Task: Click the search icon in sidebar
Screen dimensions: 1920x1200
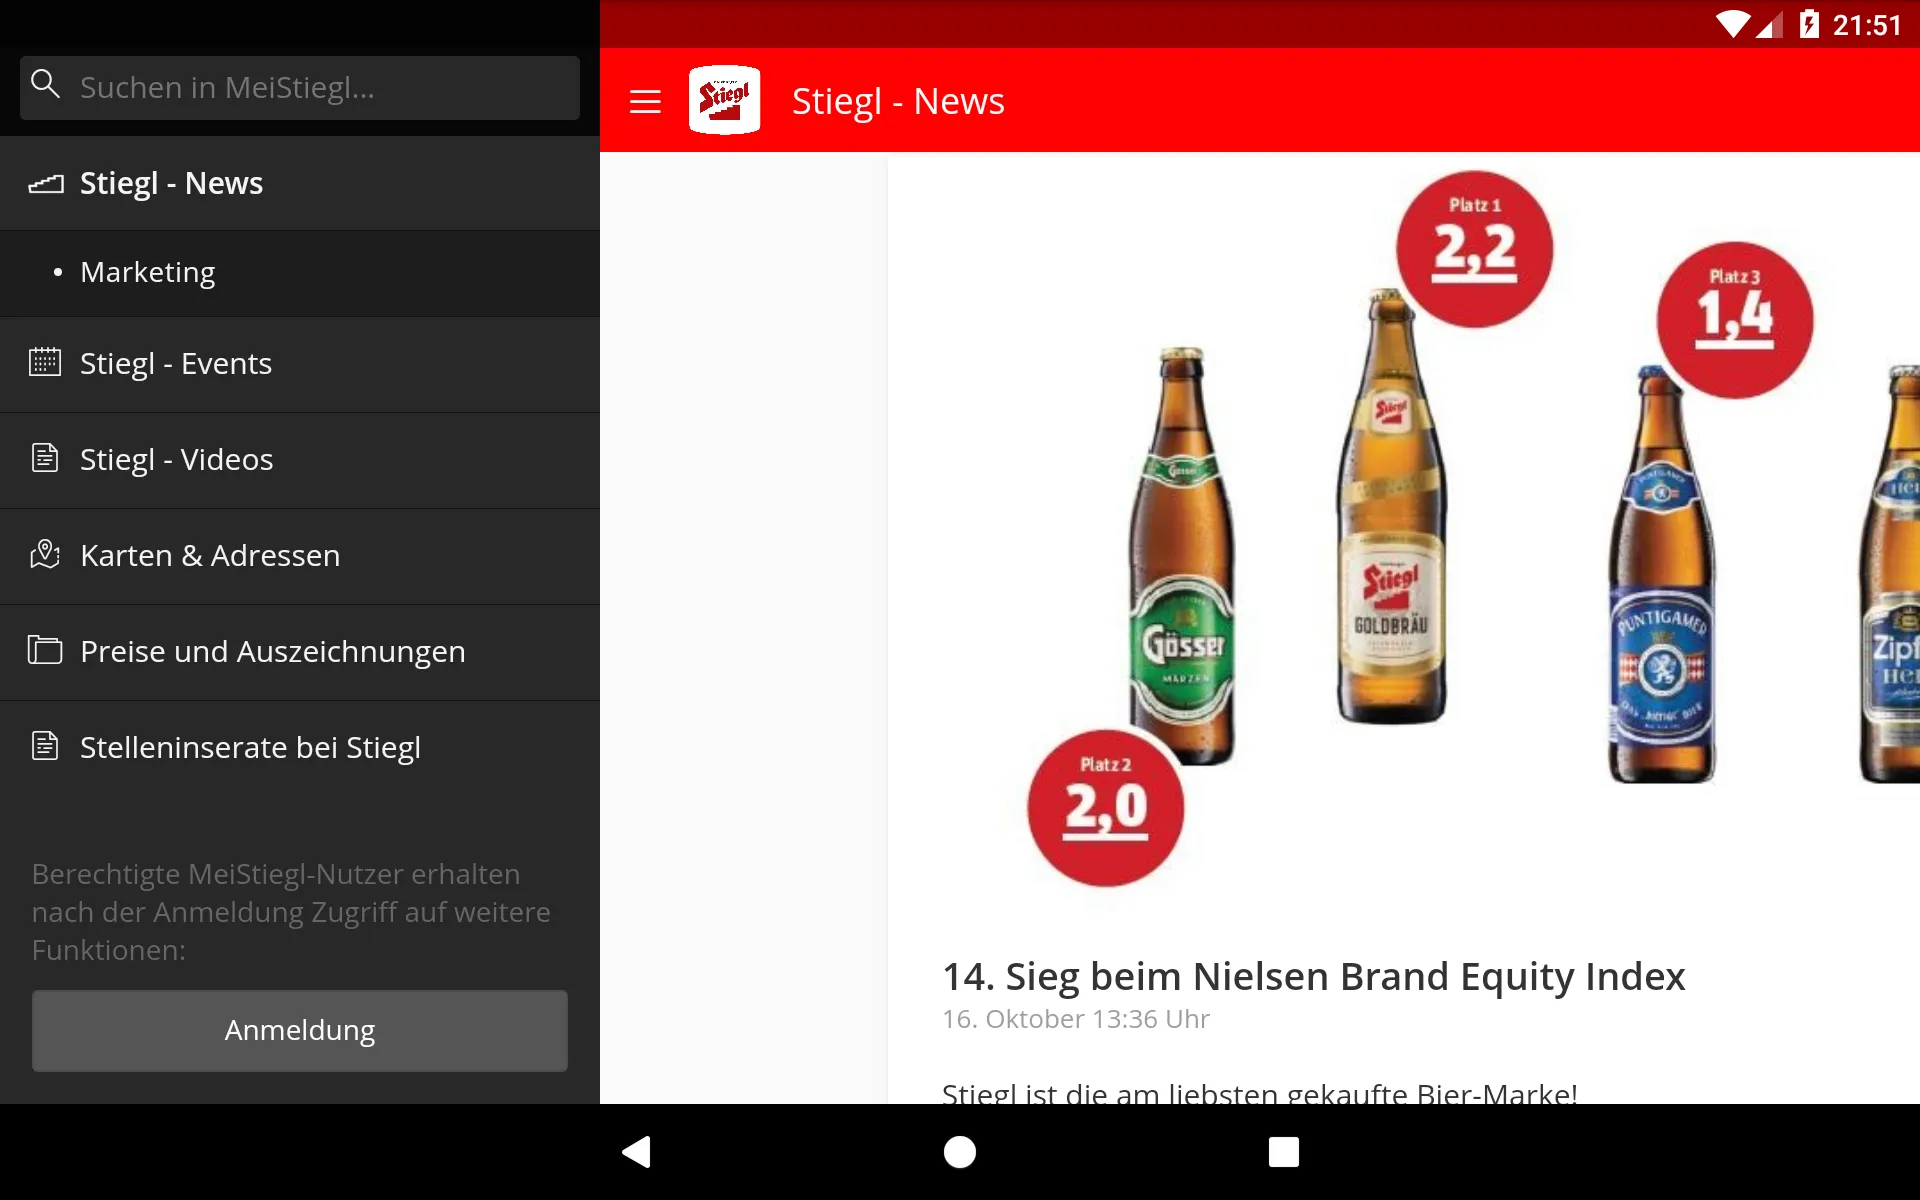Action: coord(46,87)
